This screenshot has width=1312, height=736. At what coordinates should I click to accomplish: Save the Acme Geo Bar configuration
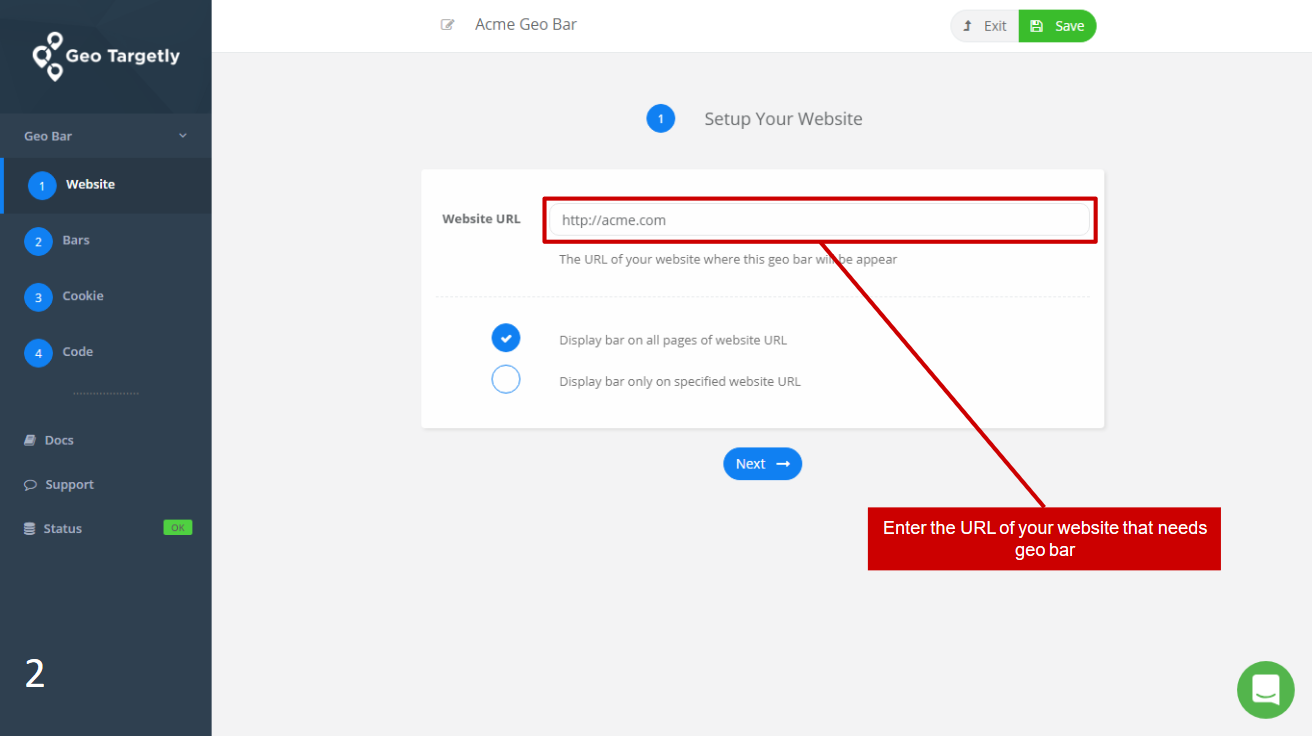pos(1057,25)
